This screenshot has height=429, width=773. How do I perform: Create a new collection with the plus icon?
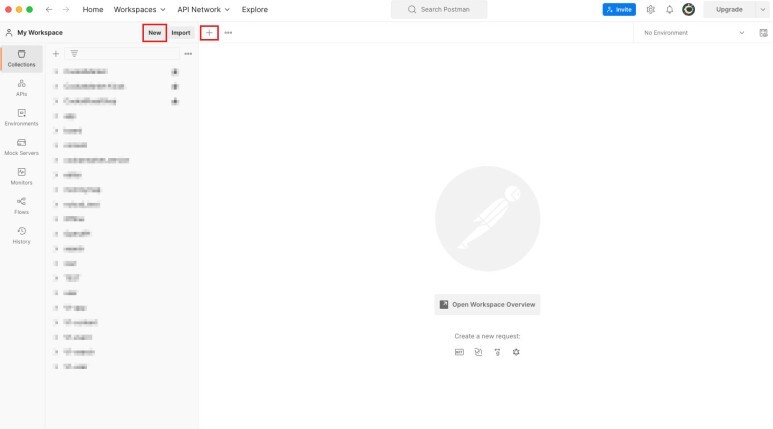[x=56, y=54]
